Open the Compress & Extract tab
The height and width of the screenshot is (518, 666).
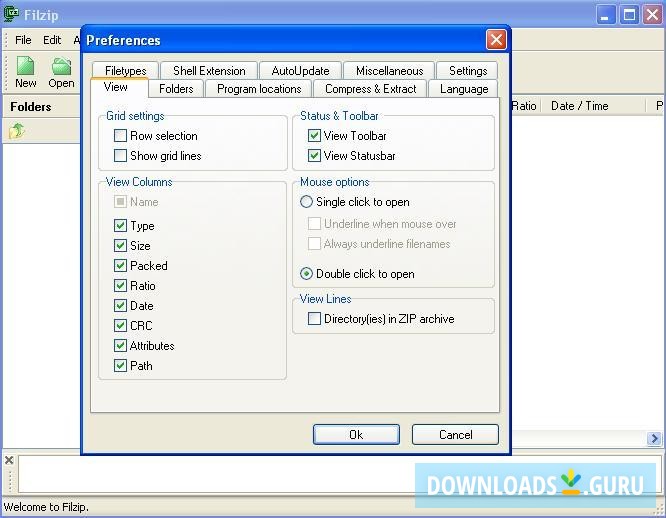(x=370, y=89)
